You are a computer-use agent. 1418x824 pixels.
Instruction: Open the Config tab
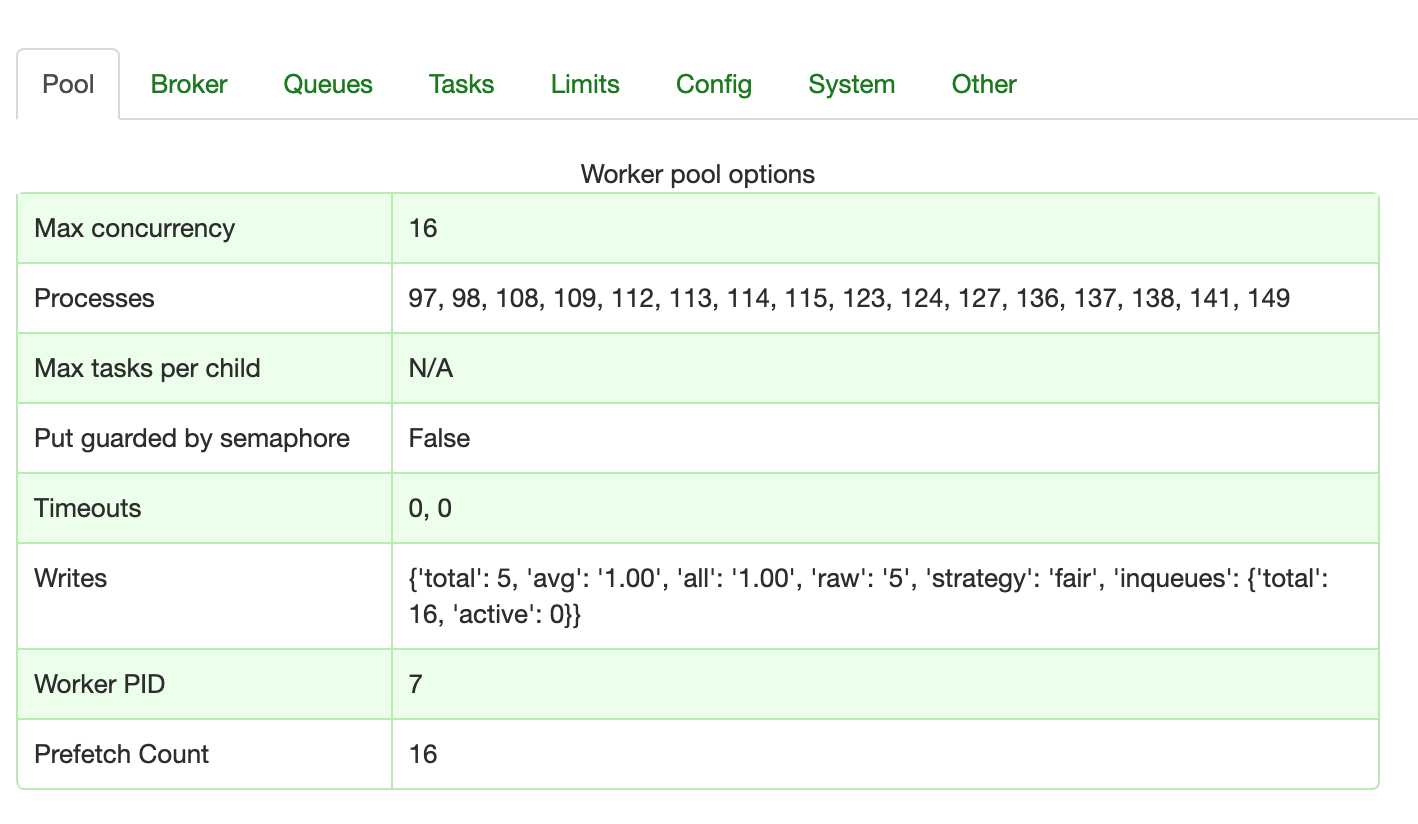point(713,84)
